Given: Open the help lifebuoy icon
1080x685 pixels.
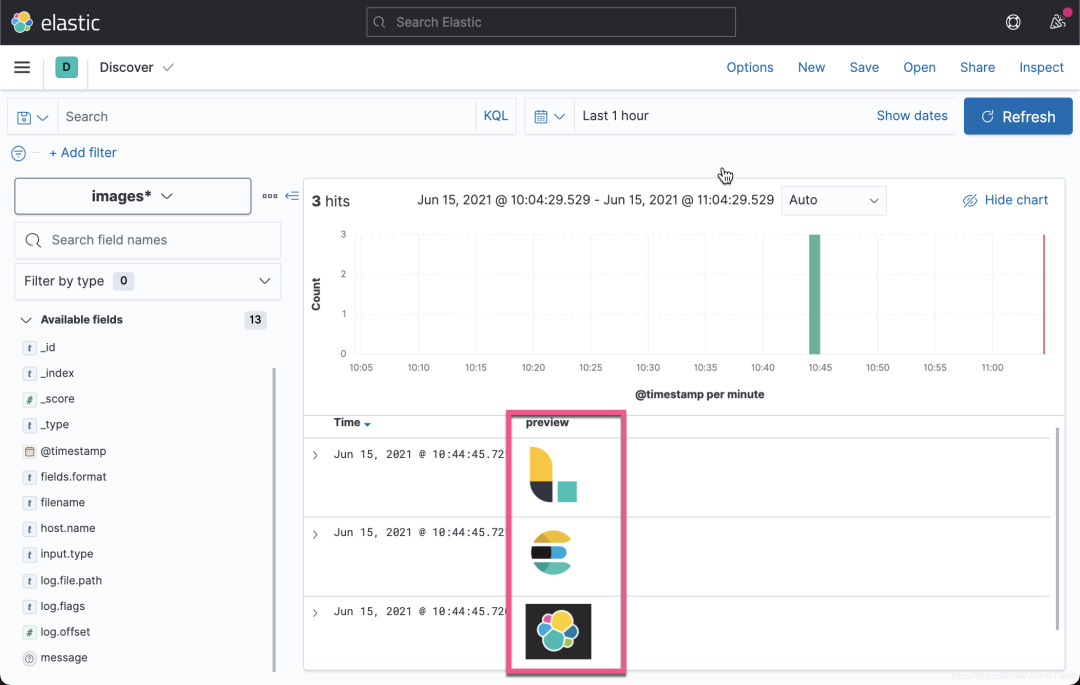Looking at the screenshot, I should (x=1013, y=22).
